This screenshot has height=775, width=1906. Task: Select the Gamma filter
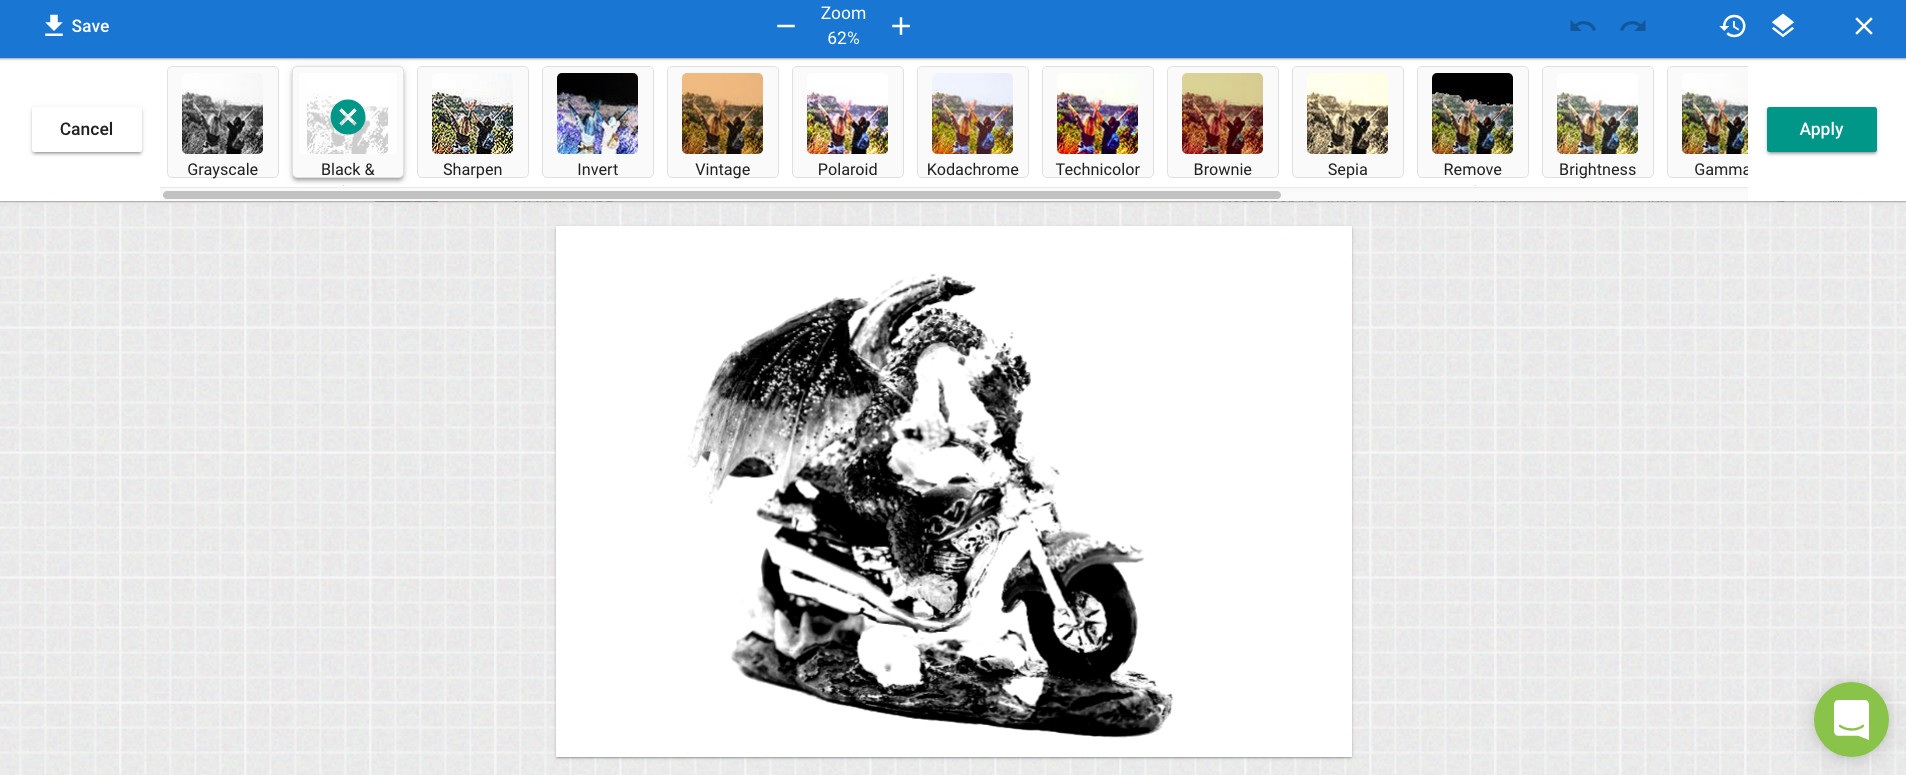click(1708, 123)
